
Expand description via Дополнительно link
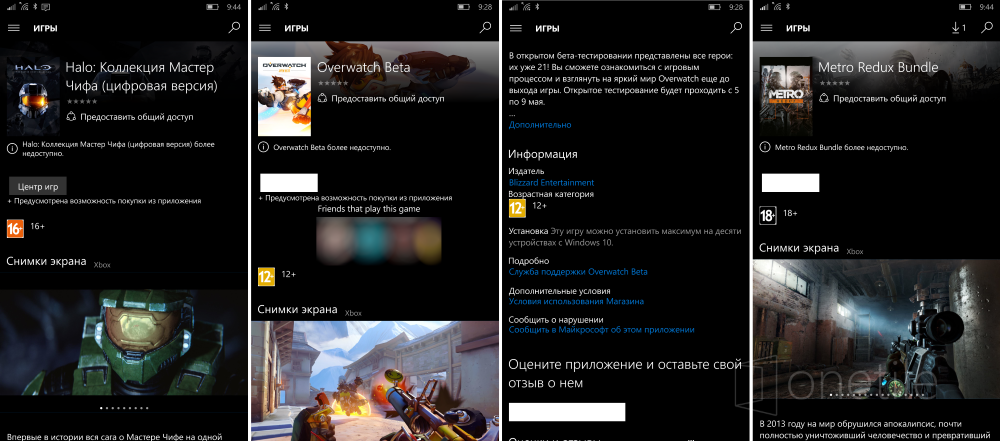pos(540,125)
